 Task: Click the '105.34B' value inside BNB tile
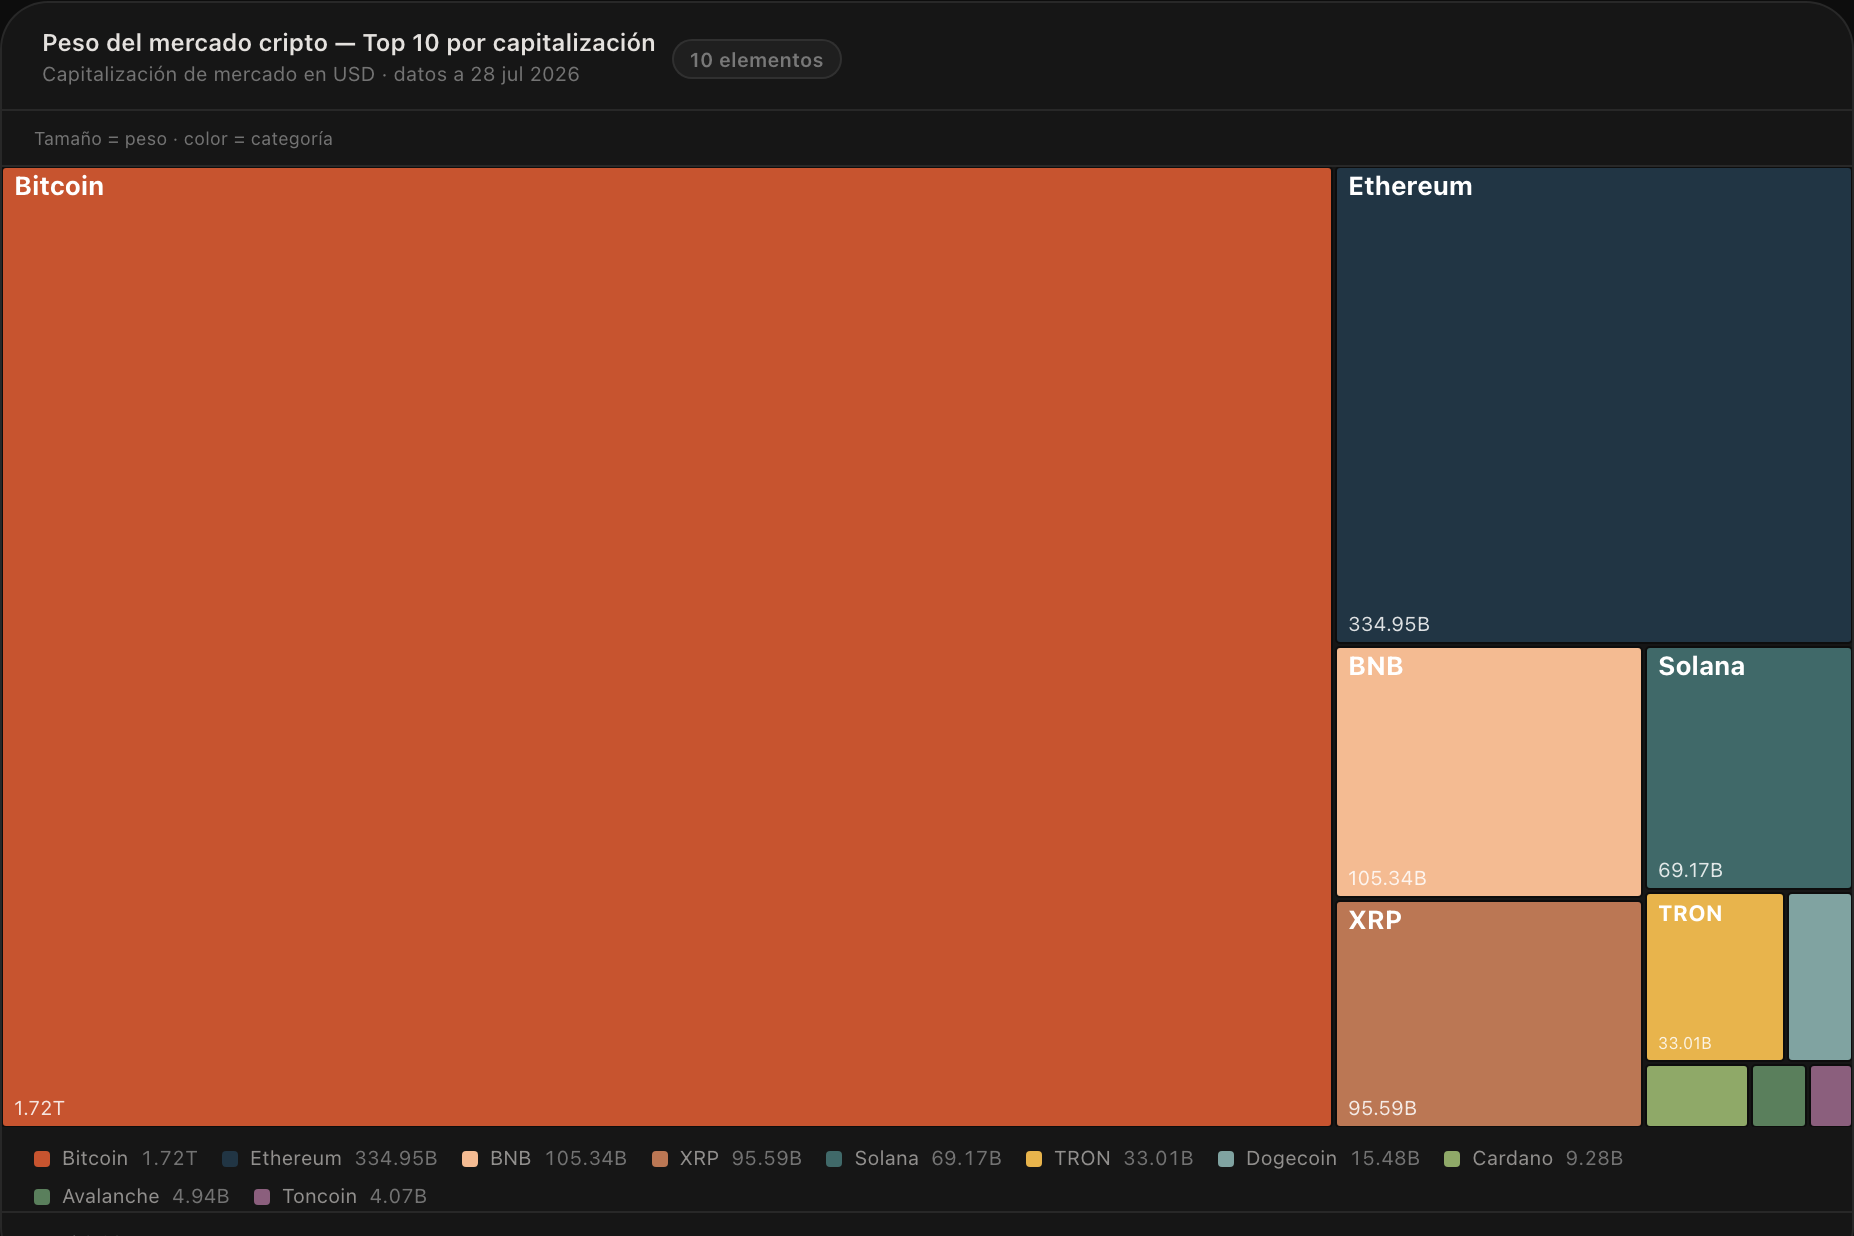(1387, 878)
